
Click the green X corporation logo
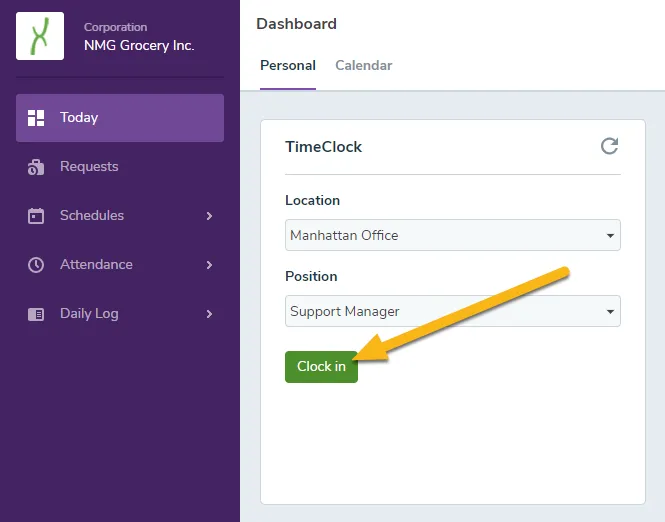point(40,36)
